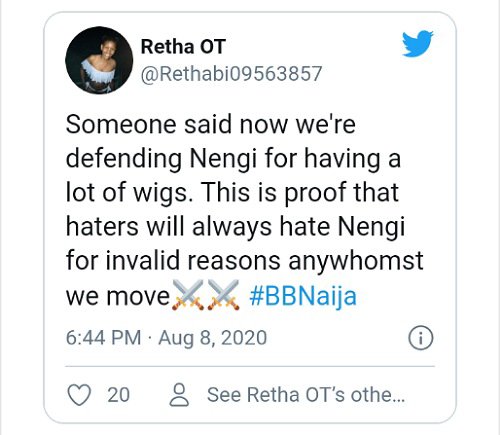The width and height of the screenshot is (500, 435).
Task: Click the first crossed swords emoji
Action: (188, 295)
